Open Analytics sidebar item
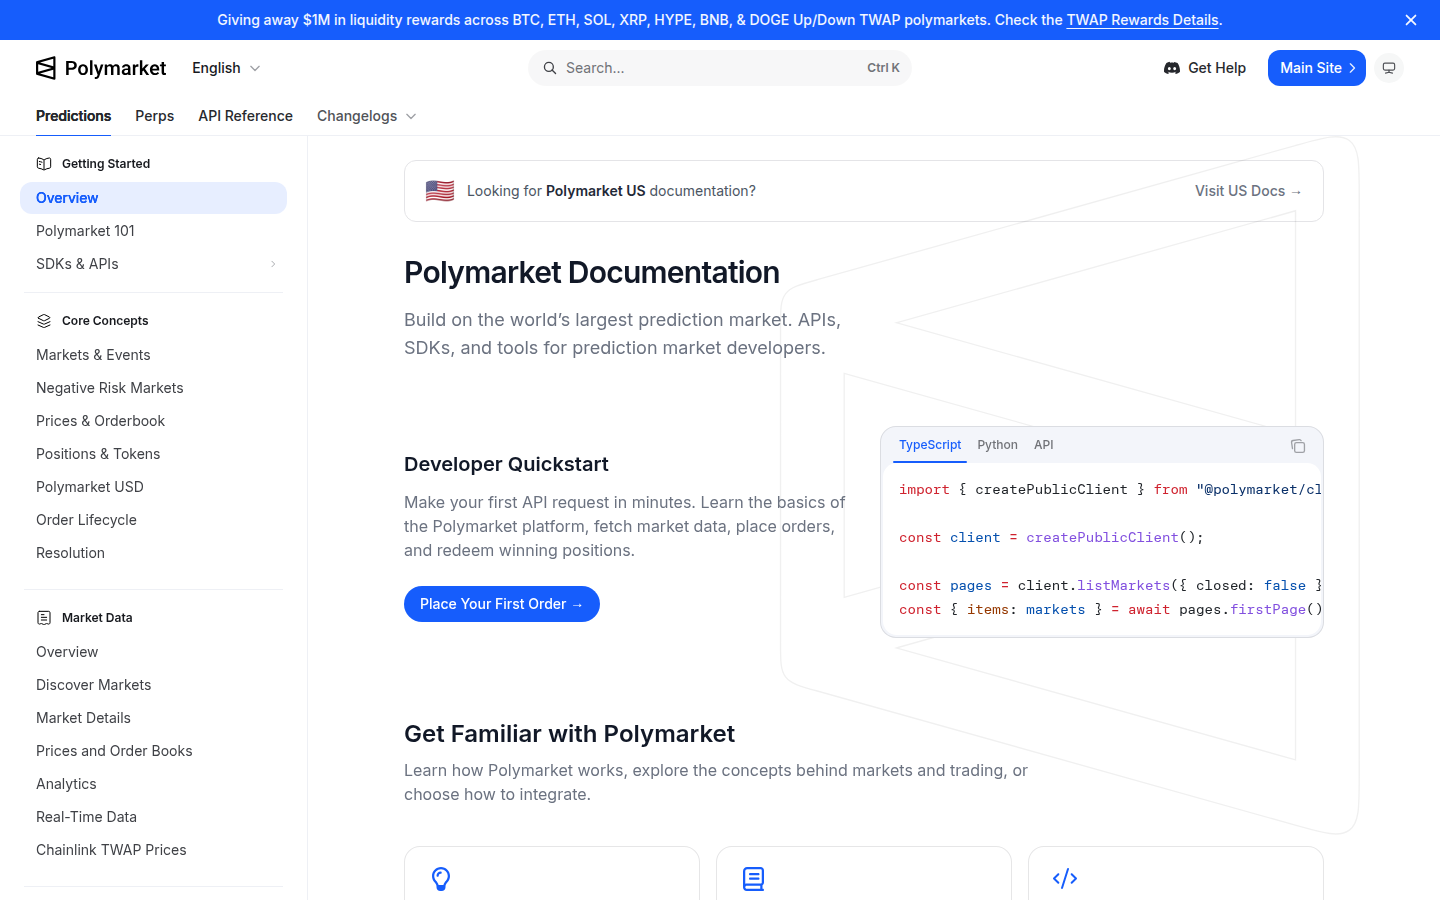Viewport: 1440px width, 900px height. tap(153, 784)
